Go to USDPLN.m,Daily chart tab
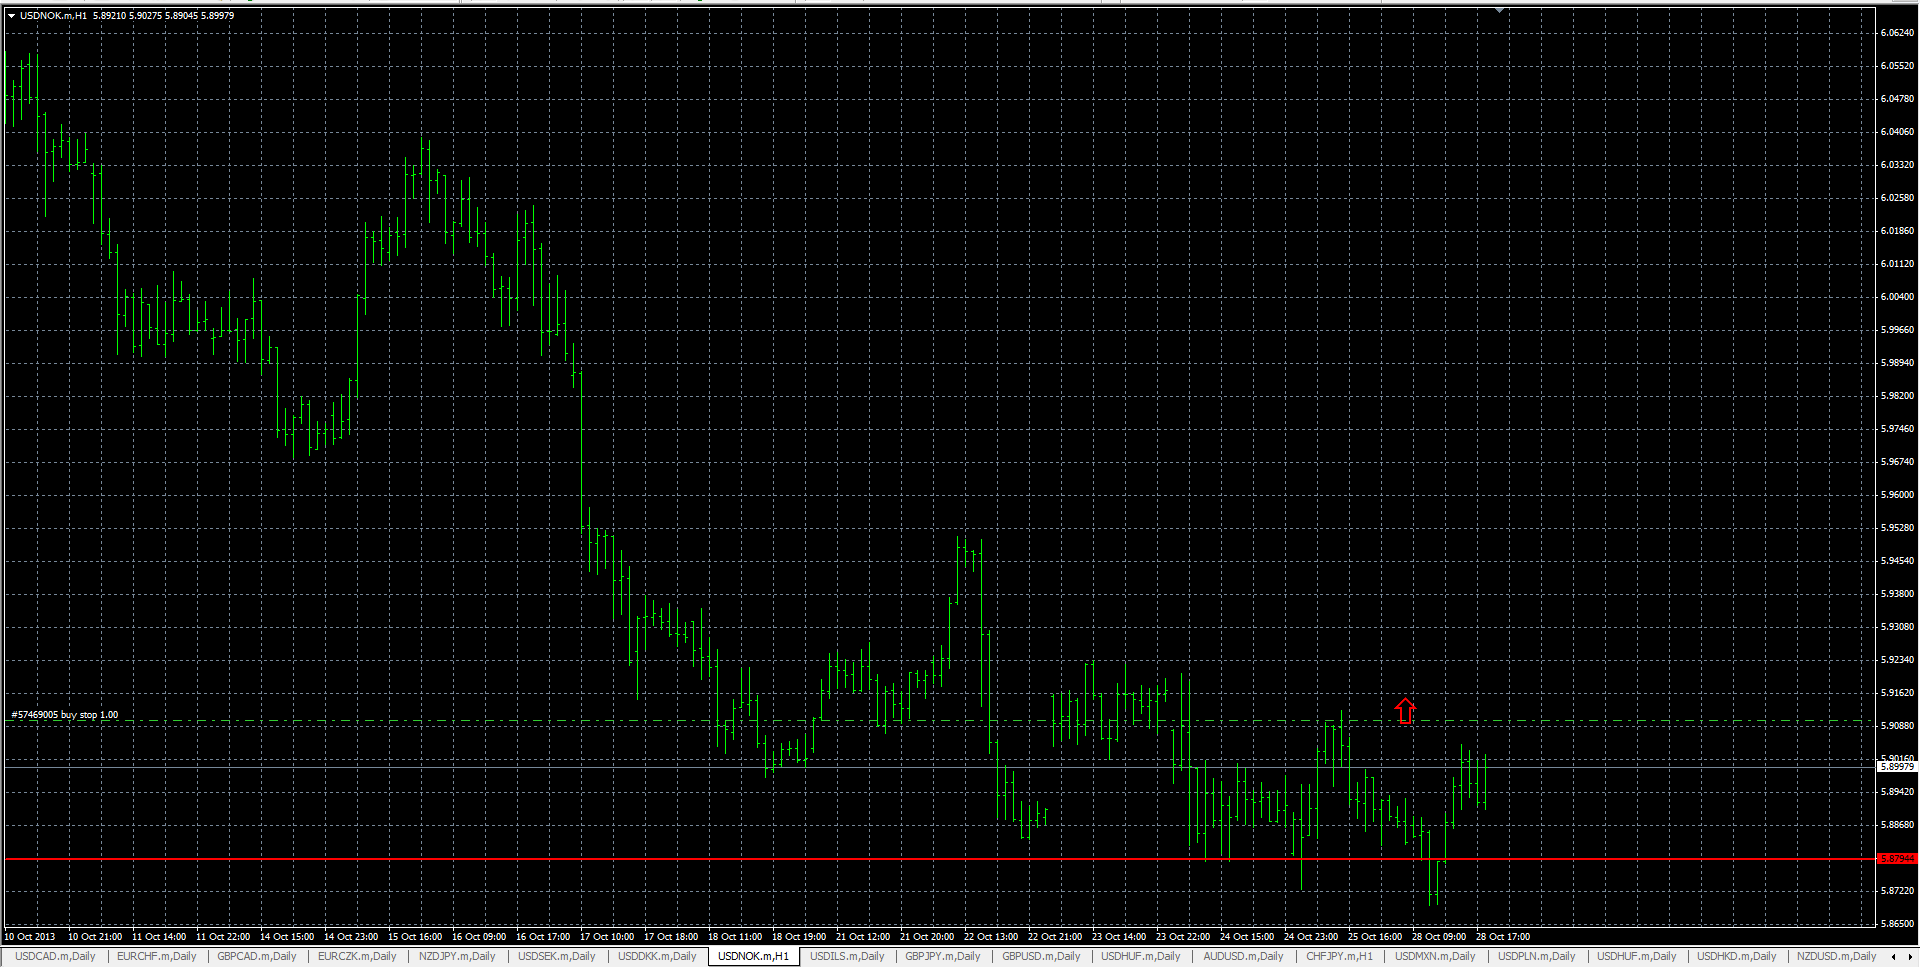1920x968 pixels. click(x=1536, y=957)
